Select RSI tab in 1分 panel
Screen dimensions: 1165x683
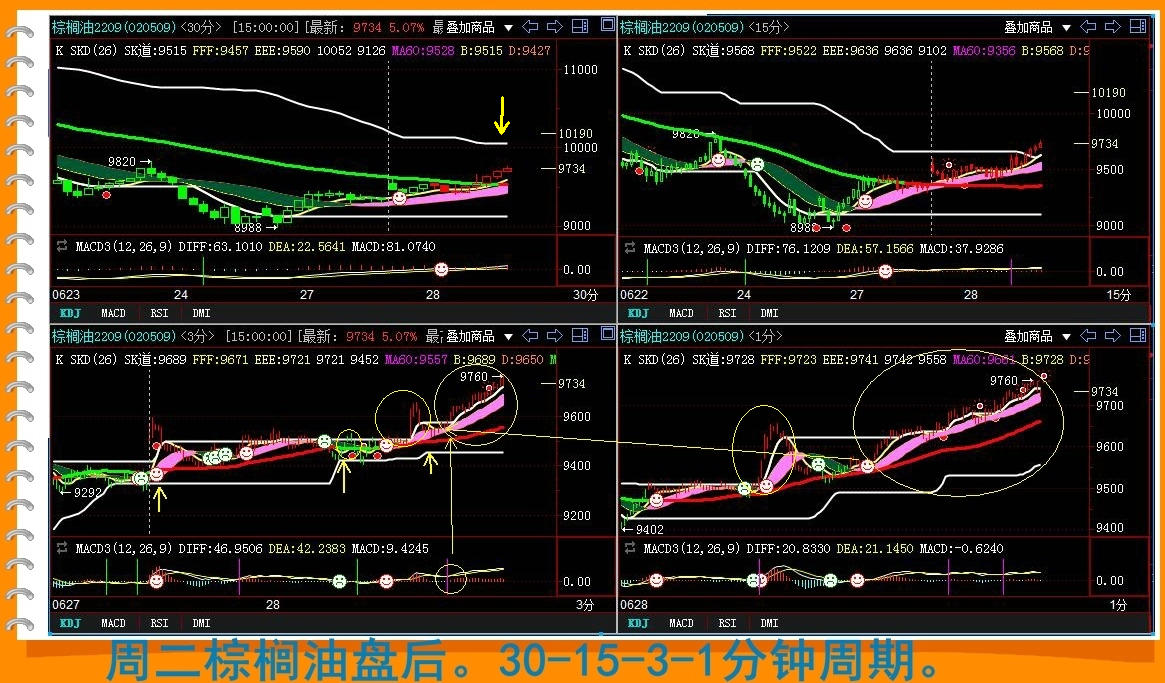(727, 624)
